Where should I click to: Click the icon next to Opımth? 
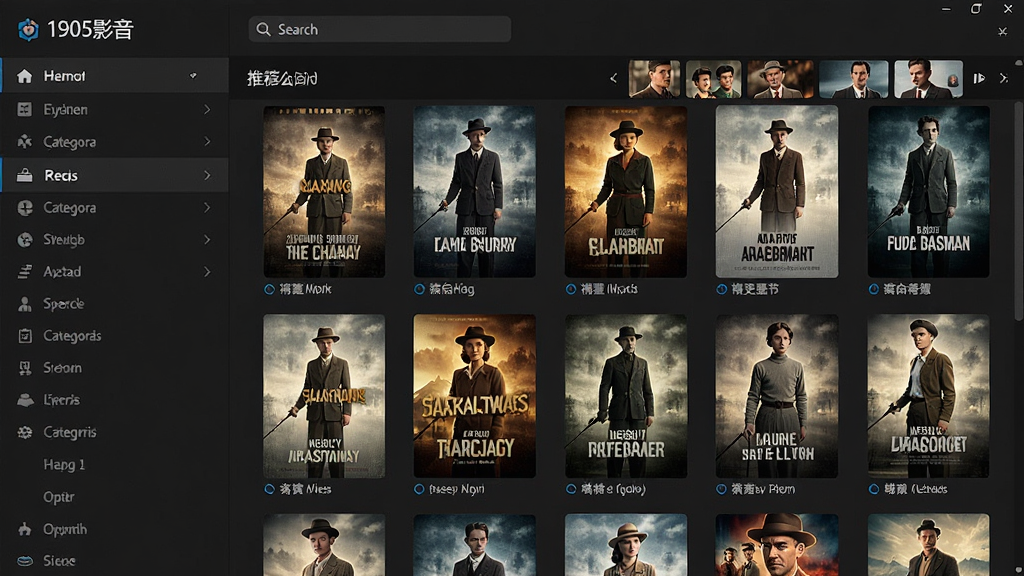[x=25, y=529]
